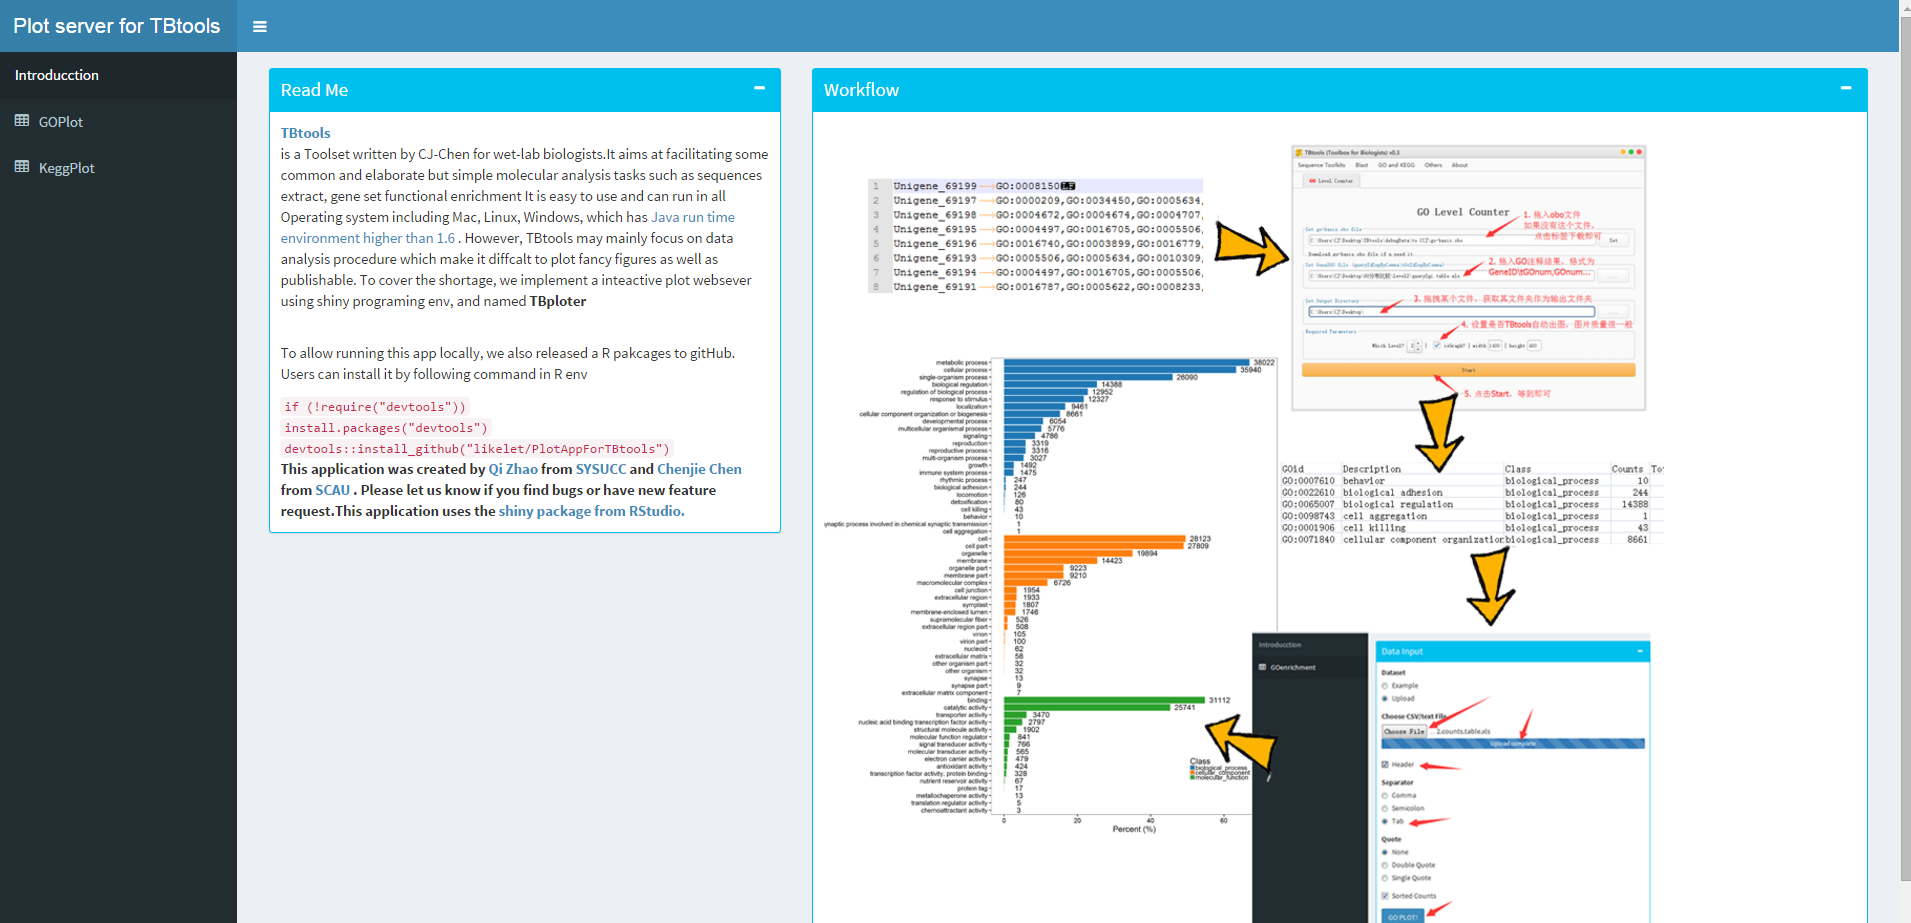The height and width of the screenshot is (923, 1911).
Task: Open the TBtools link
Action: [305, 133]
